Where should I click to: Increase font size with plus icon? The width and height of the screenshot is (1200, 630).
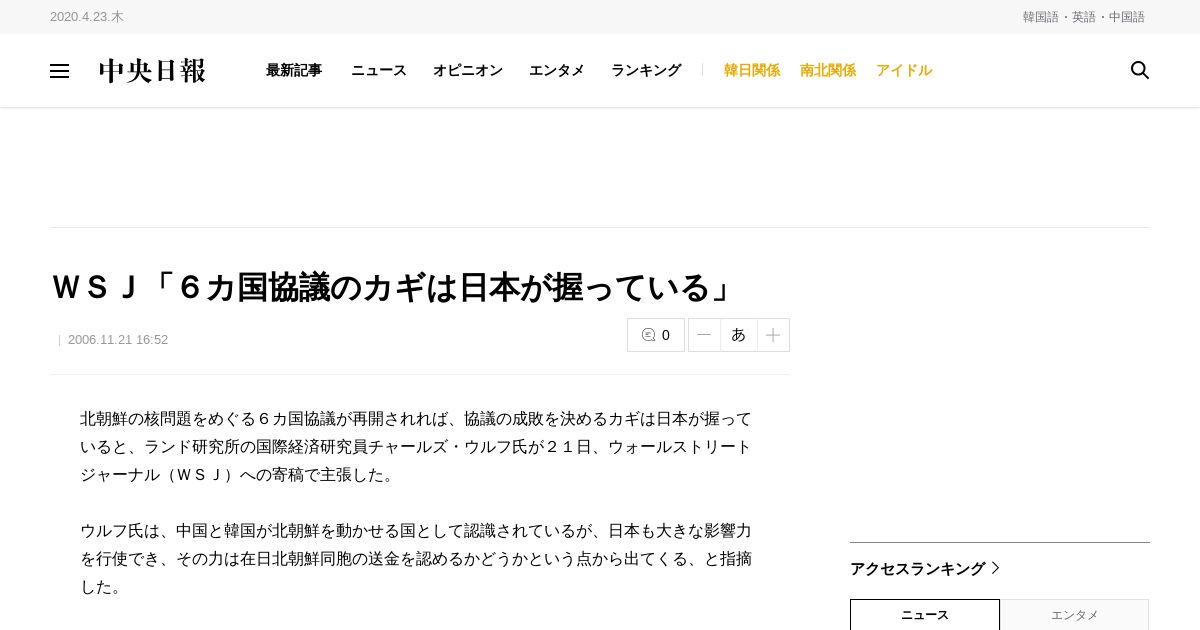(x=773, y=335)
